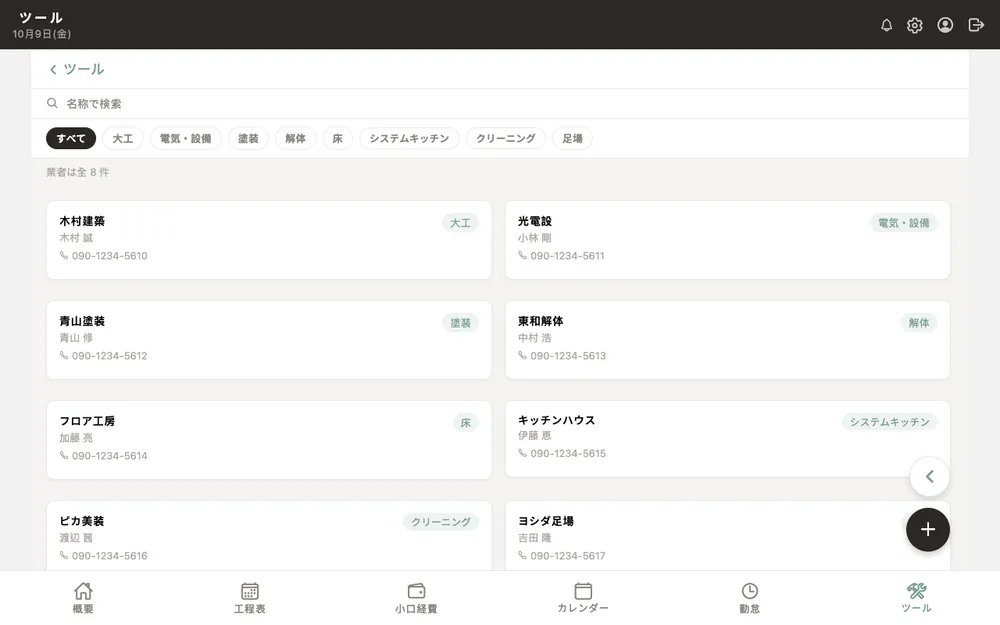Click phone icon for 090-1234-5610
Screen dimensions: 1000x625
click(x=64, y=255)
